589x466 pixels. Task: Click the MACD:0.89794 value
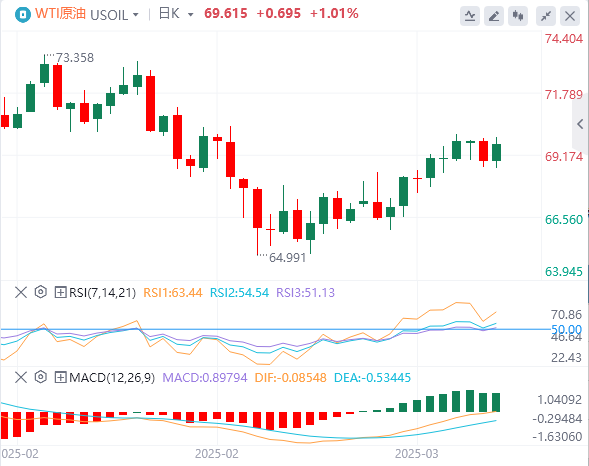(205, 377)
